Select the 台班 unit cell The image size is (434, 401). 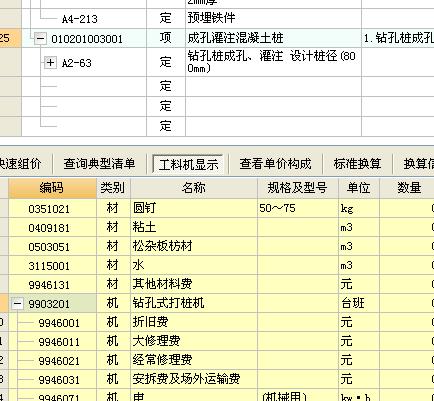359,303
